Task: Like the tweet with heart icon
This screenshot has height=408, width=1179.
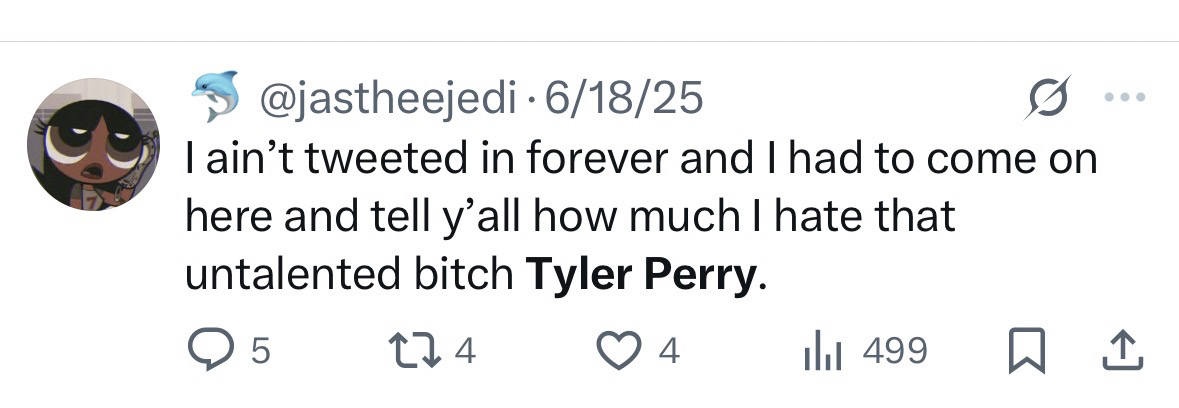Action: (619, 351)
